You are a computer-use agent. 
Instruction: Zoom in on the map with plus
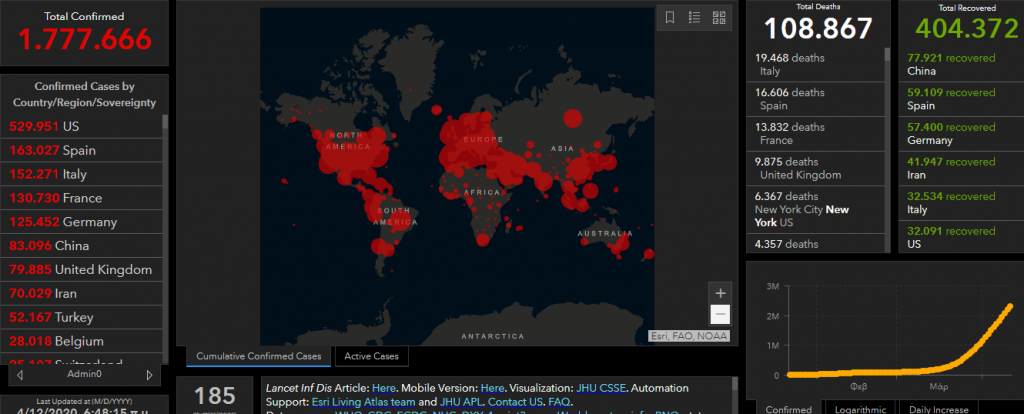720,293
